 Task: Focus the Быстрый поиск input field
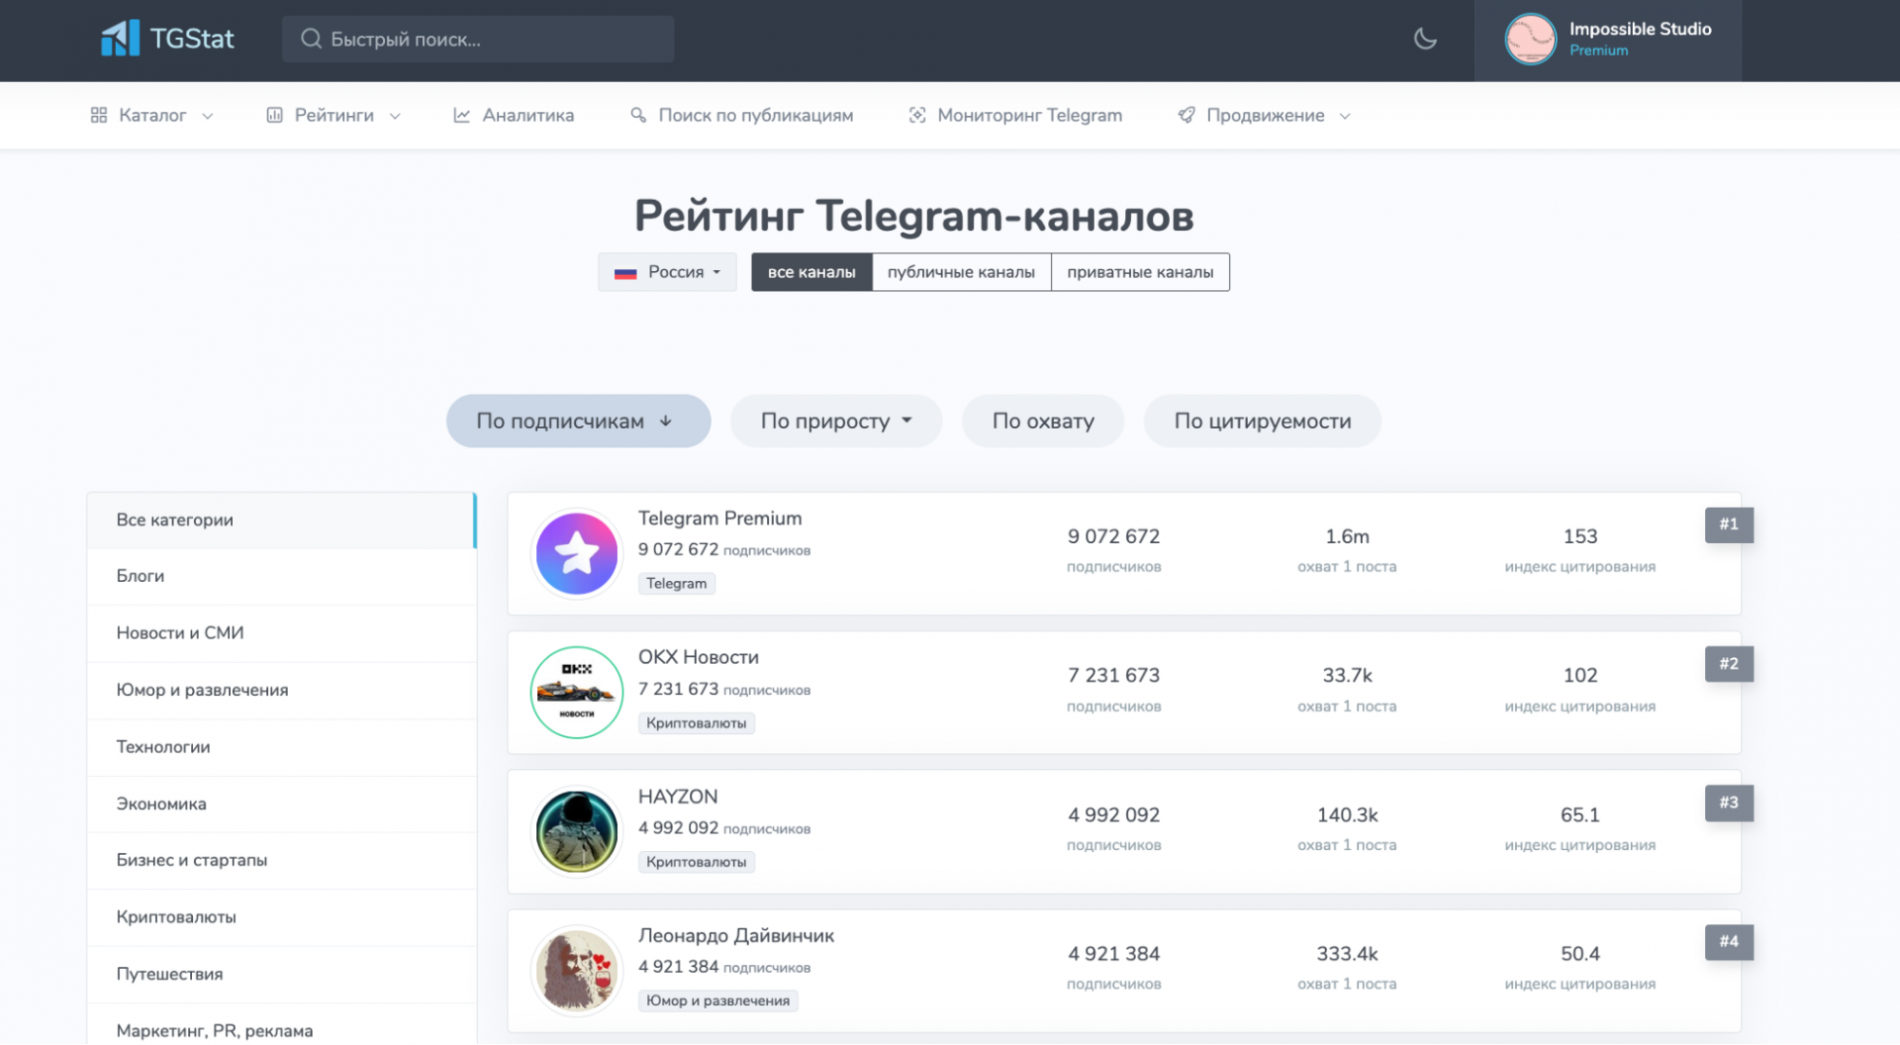(x=478, y=39)
